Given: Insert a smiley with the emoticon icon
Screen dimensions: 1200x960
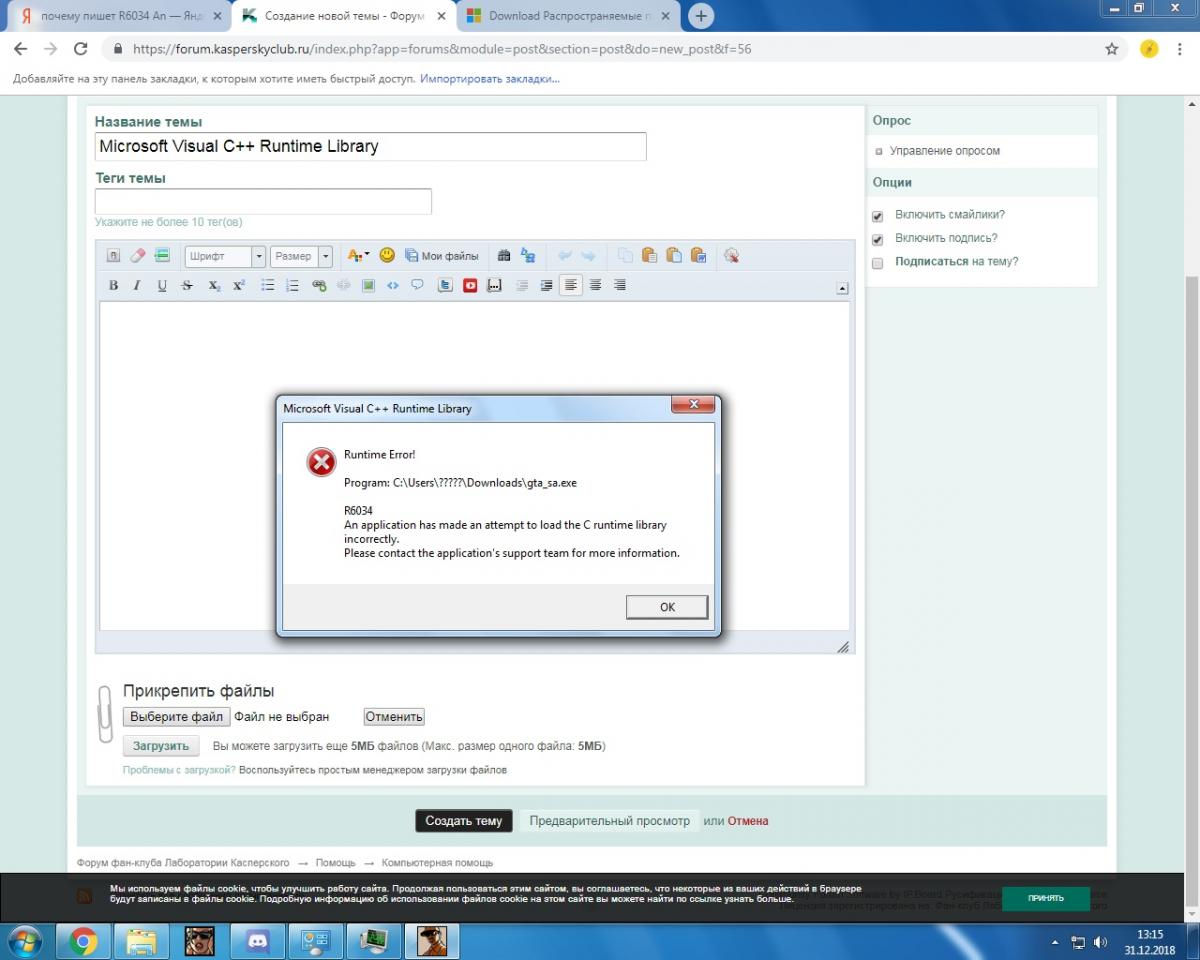Looking at the screenshot, I should (x=387, y=256).
